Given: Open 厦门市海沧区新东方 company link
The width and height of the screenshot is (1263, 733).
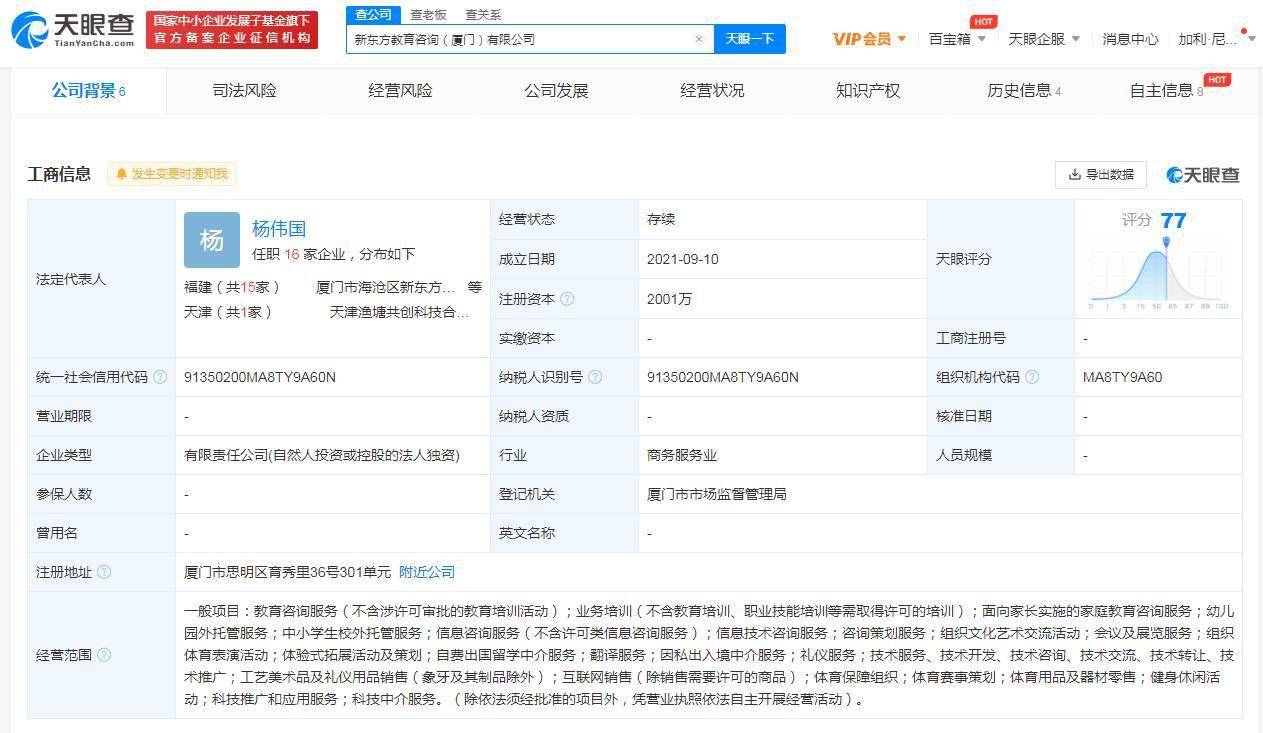Looking at the screenshot, I should pyautogui.click(x=385, y=287).
